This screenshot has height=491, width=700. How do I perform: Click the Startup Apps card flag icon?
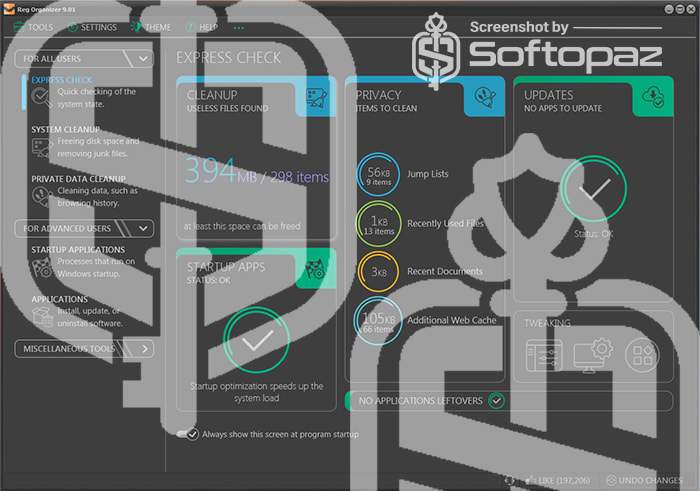(x=316, y=269)
